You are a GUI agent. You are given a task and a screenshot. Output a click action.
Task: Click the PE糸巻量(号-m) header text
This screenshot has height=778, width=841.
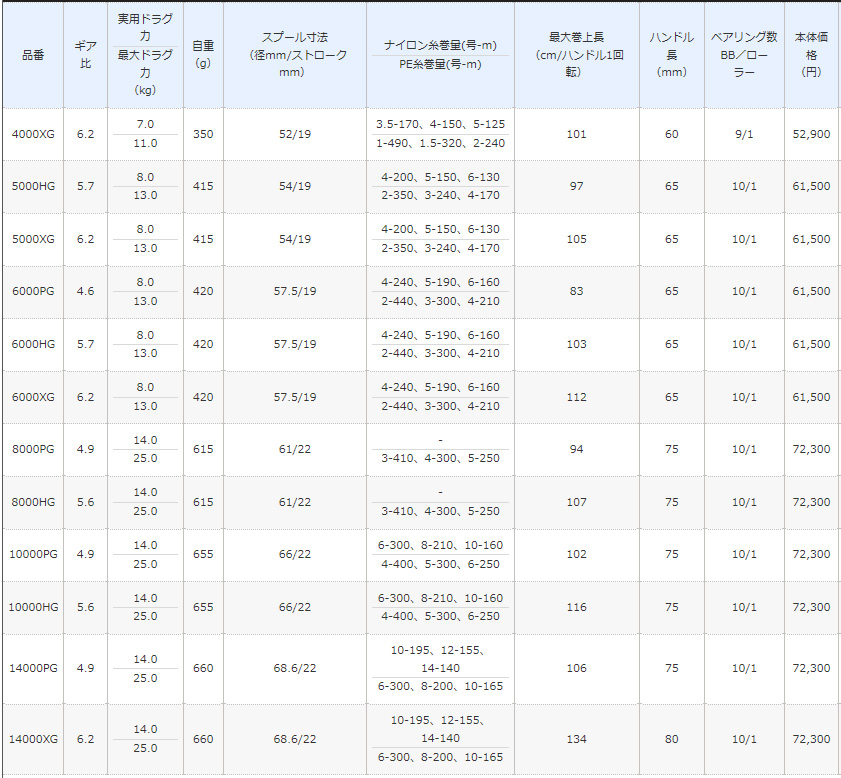pos(440,64)
